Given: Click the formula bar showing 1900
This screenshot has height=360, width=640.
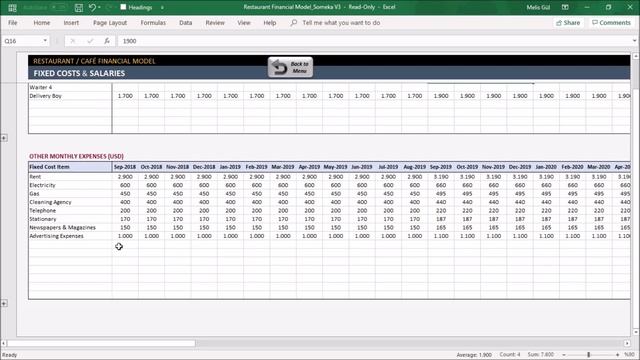Looking at the screenshot, I should [373, 41].
